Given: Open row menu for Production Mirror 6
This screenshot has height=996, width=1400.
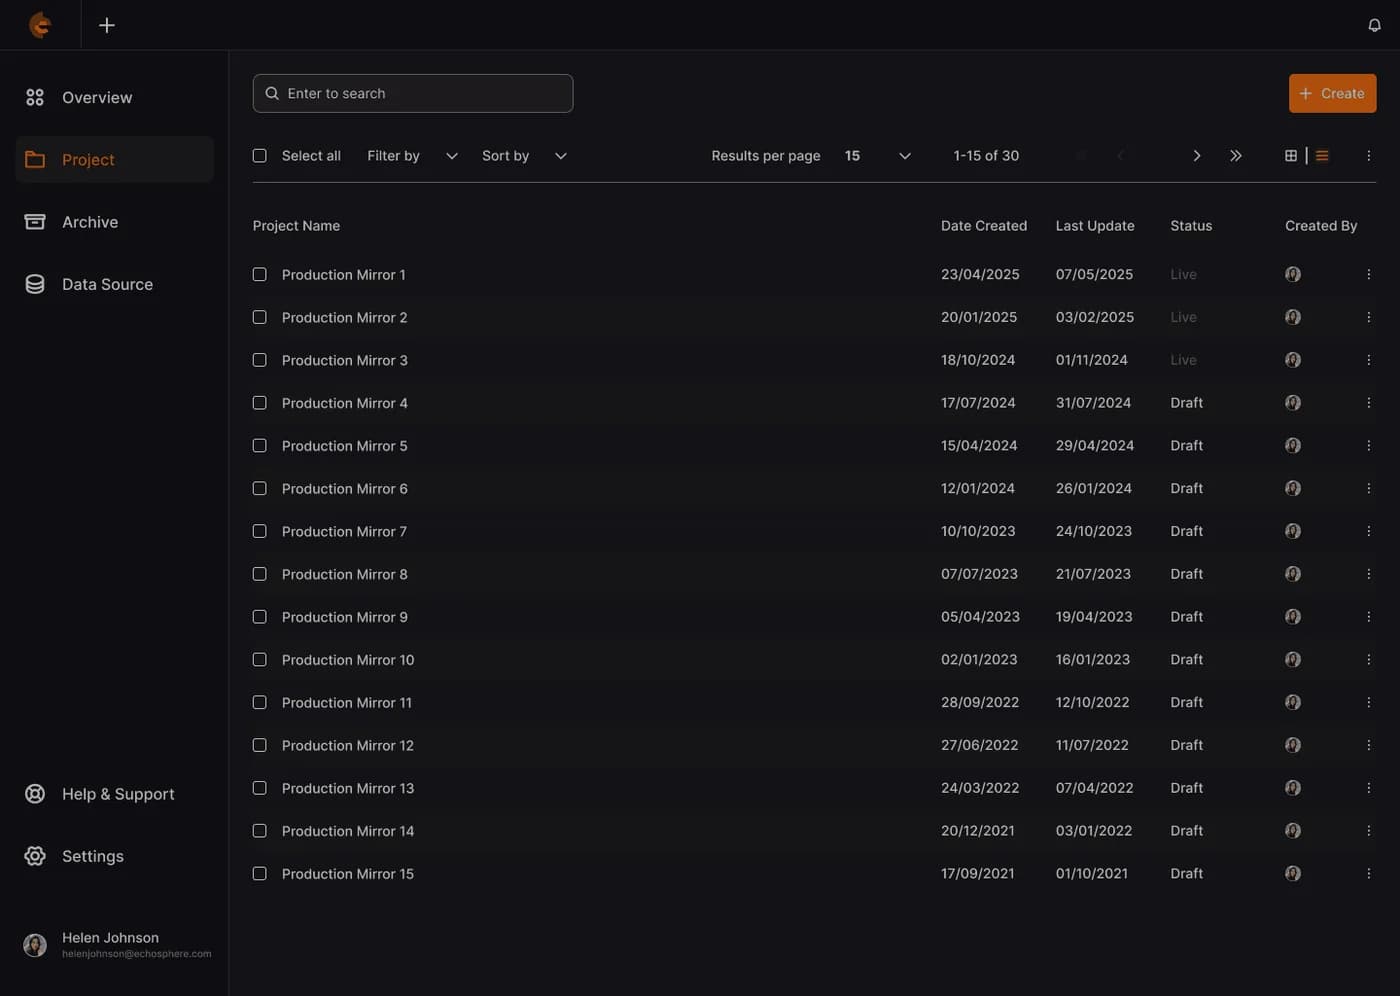Looking at the screenshot, I should tap(1368, 489).
